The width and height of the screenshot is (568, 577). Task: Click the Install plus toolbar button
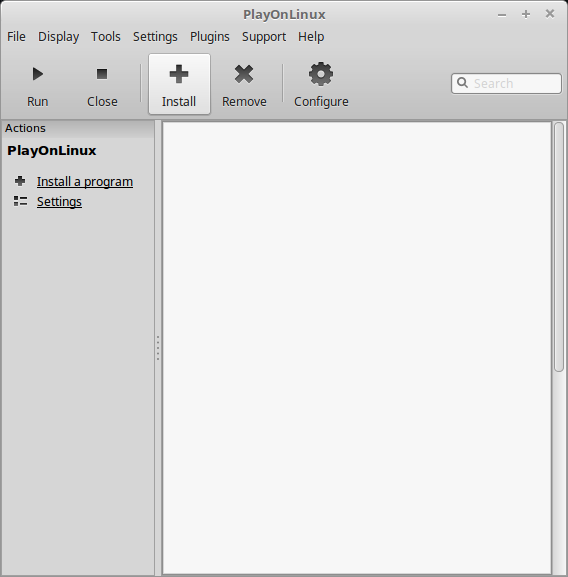(x=179, y=84)
